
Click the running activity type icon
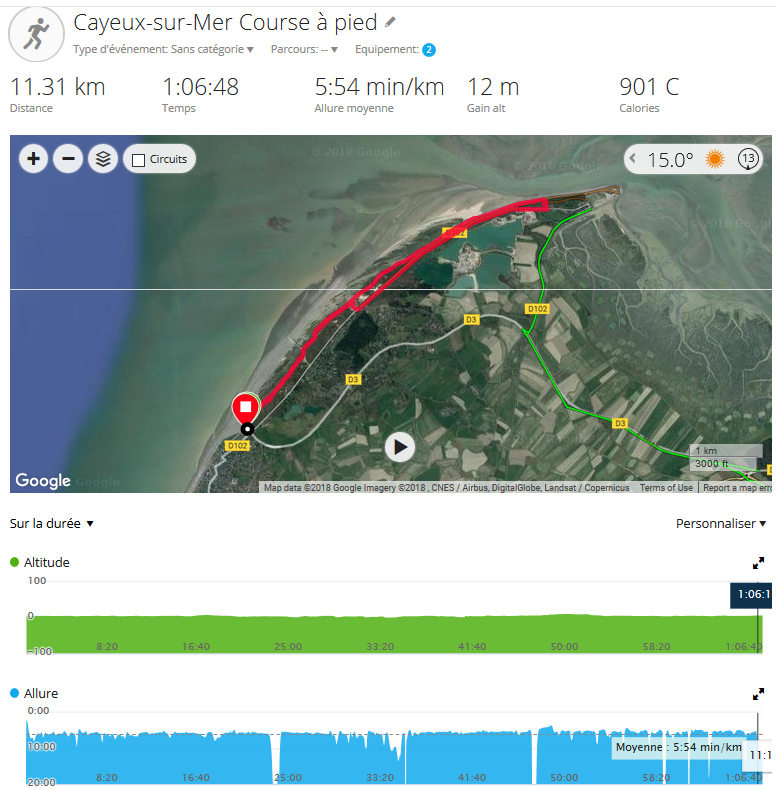[36, 34]
